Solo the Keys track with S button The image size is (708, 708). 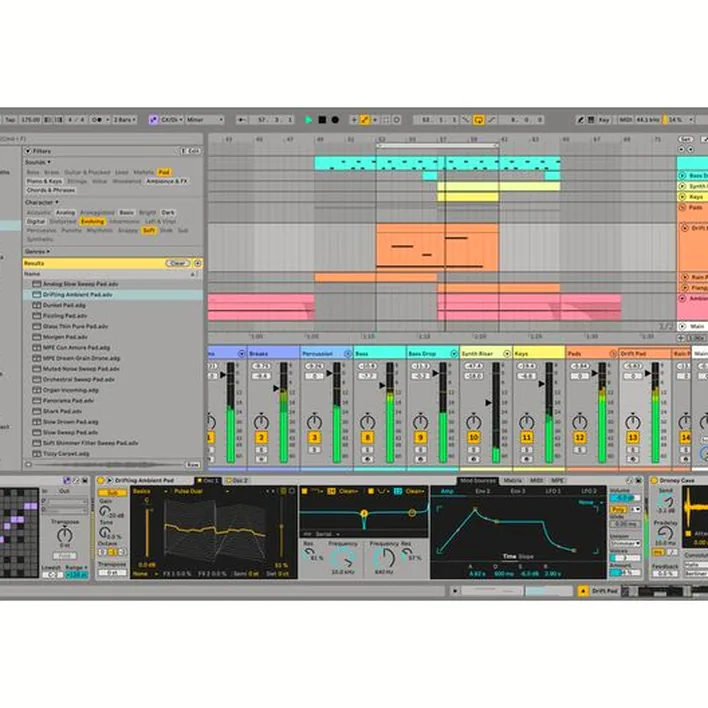(x=526, y=450)
